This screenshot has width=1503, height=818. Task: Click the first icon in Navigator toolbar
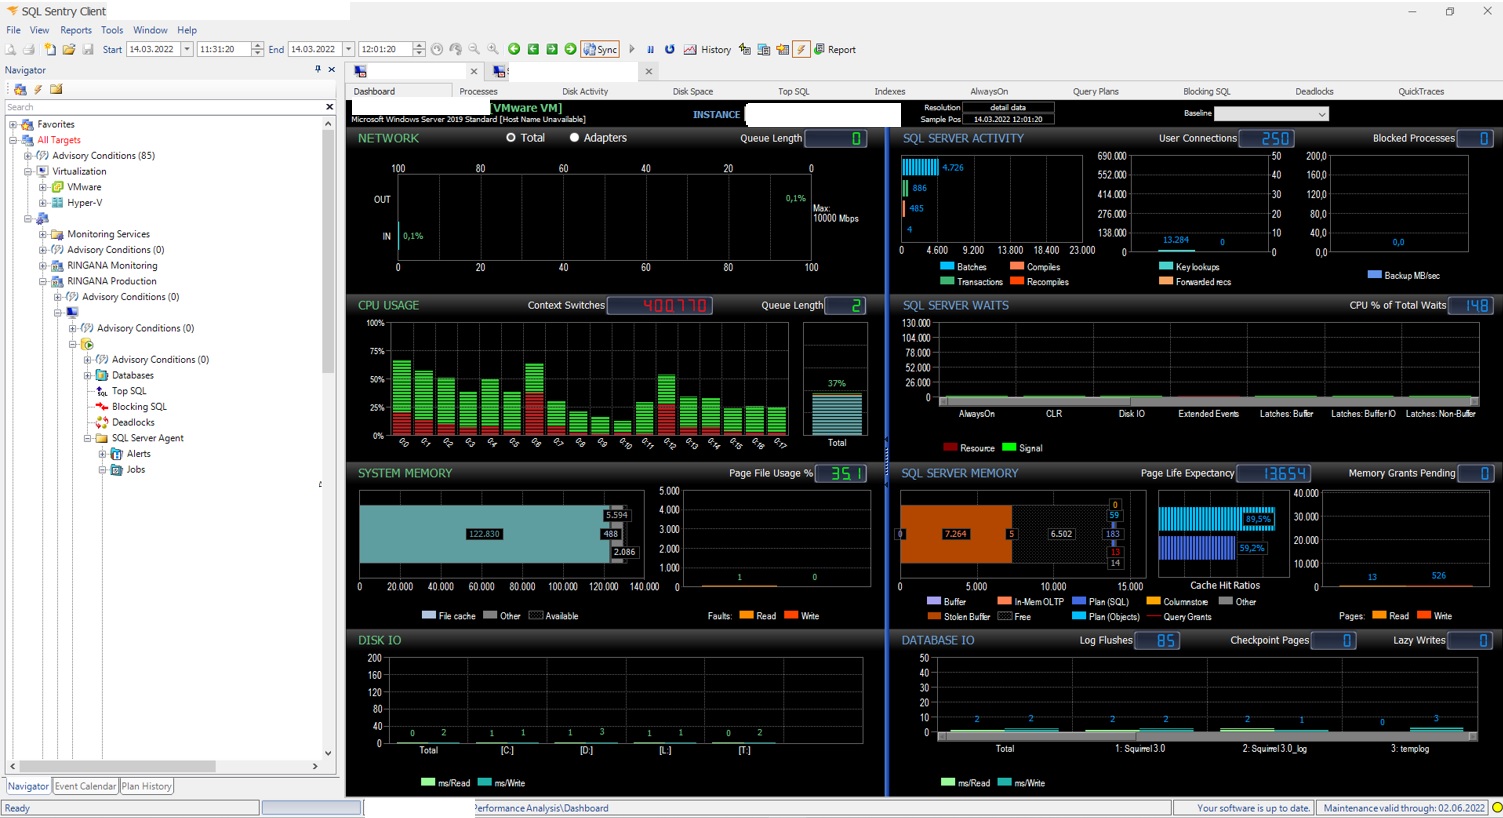tap(20, 89)
